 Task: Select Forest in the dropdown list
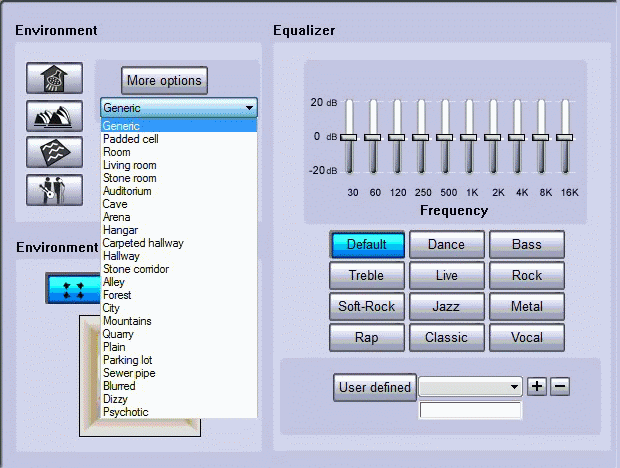(179, 295)
